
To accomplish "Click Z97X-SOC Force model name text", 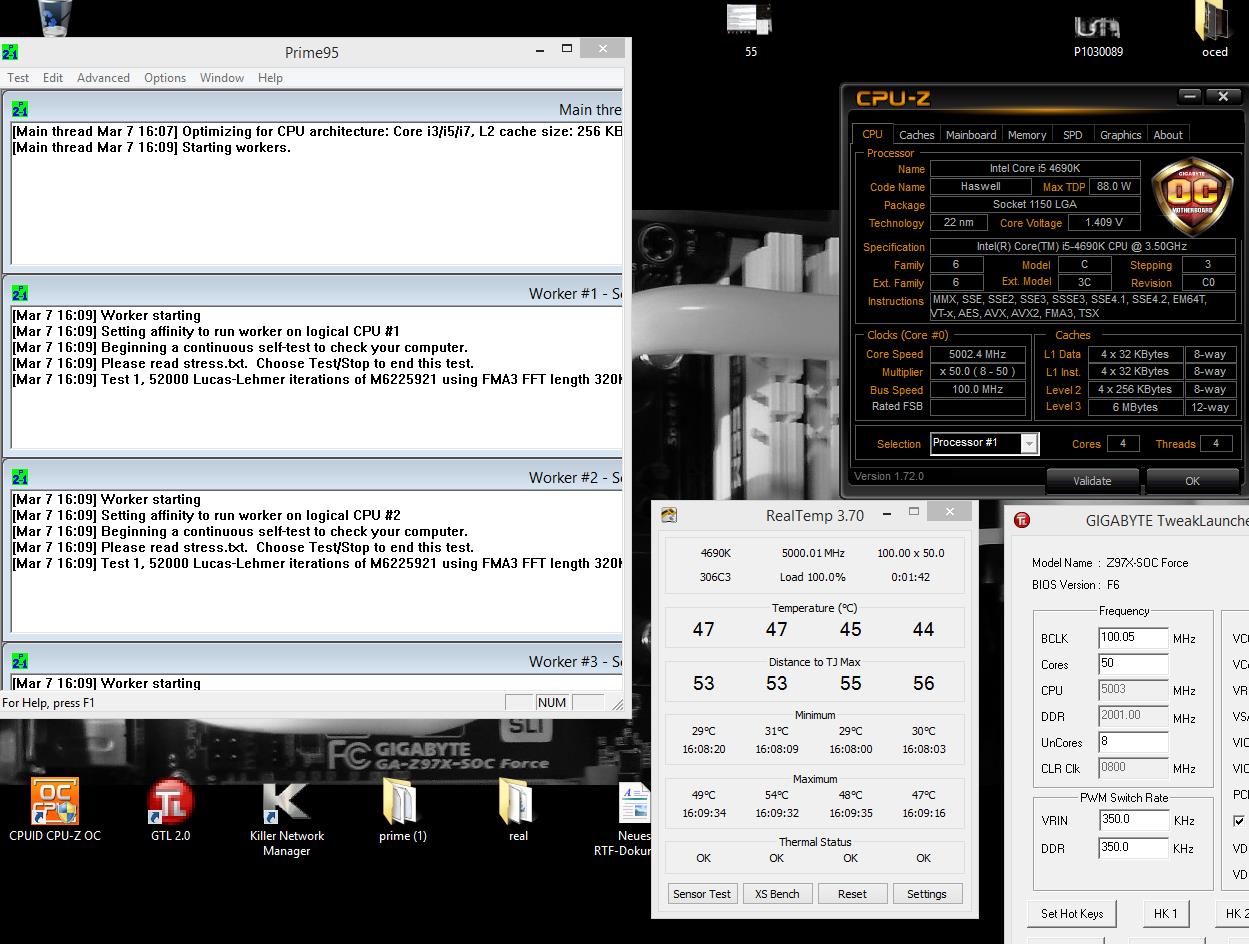I will pyautogui.click(x=1147, y=563).
